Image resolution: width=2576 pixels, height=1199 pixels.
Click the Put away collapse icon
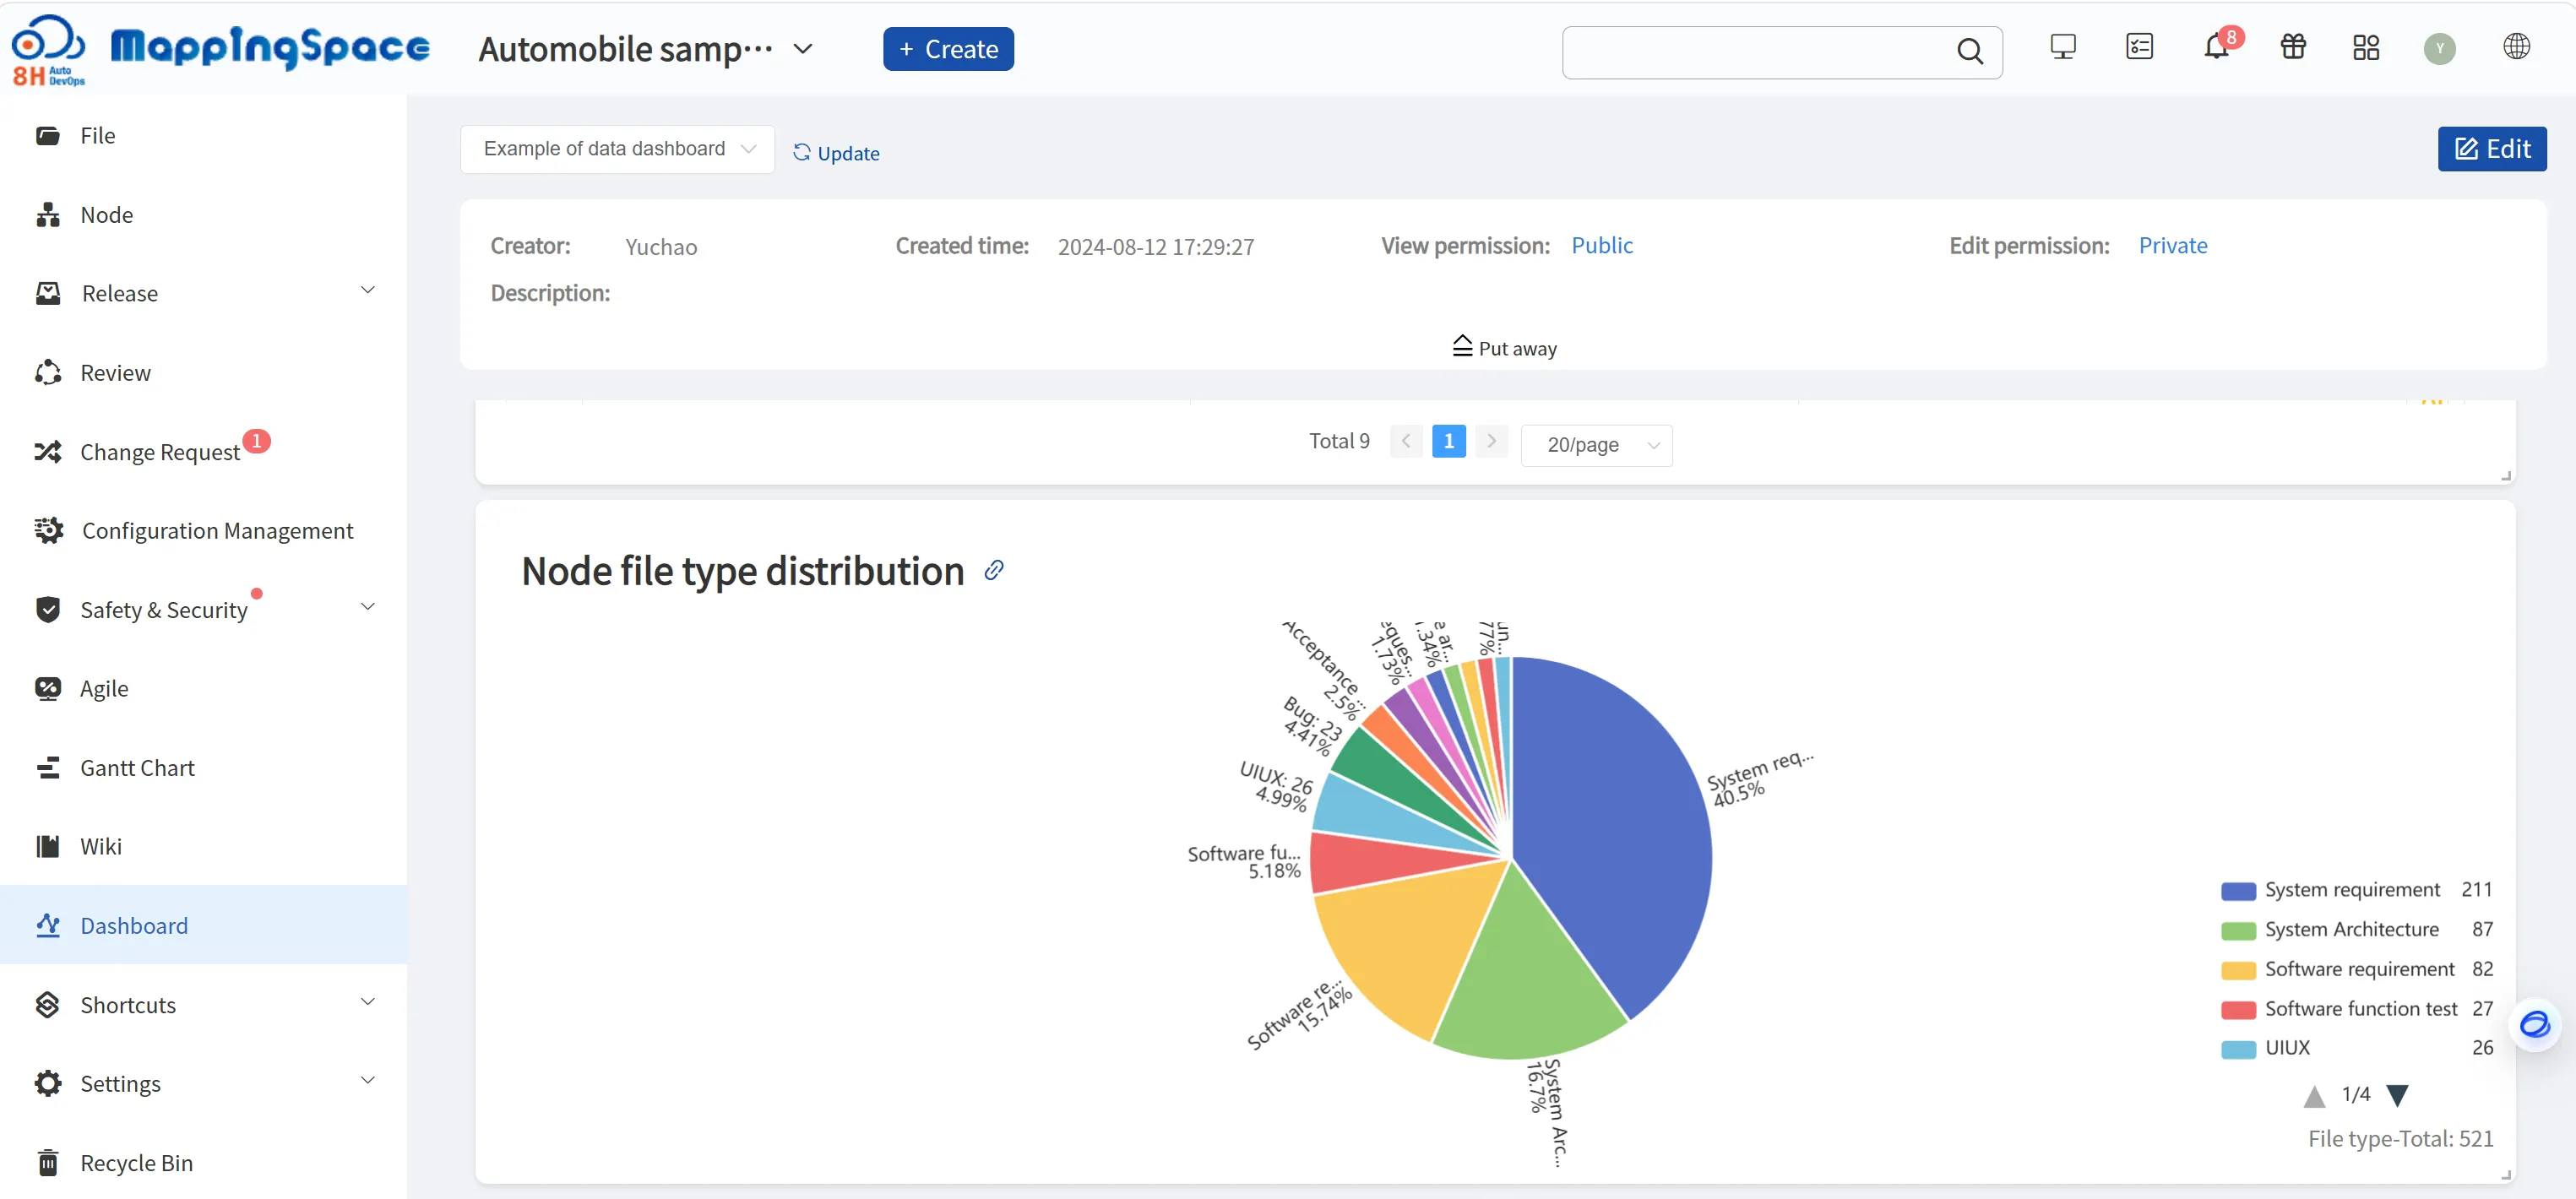coord(1462,346)
